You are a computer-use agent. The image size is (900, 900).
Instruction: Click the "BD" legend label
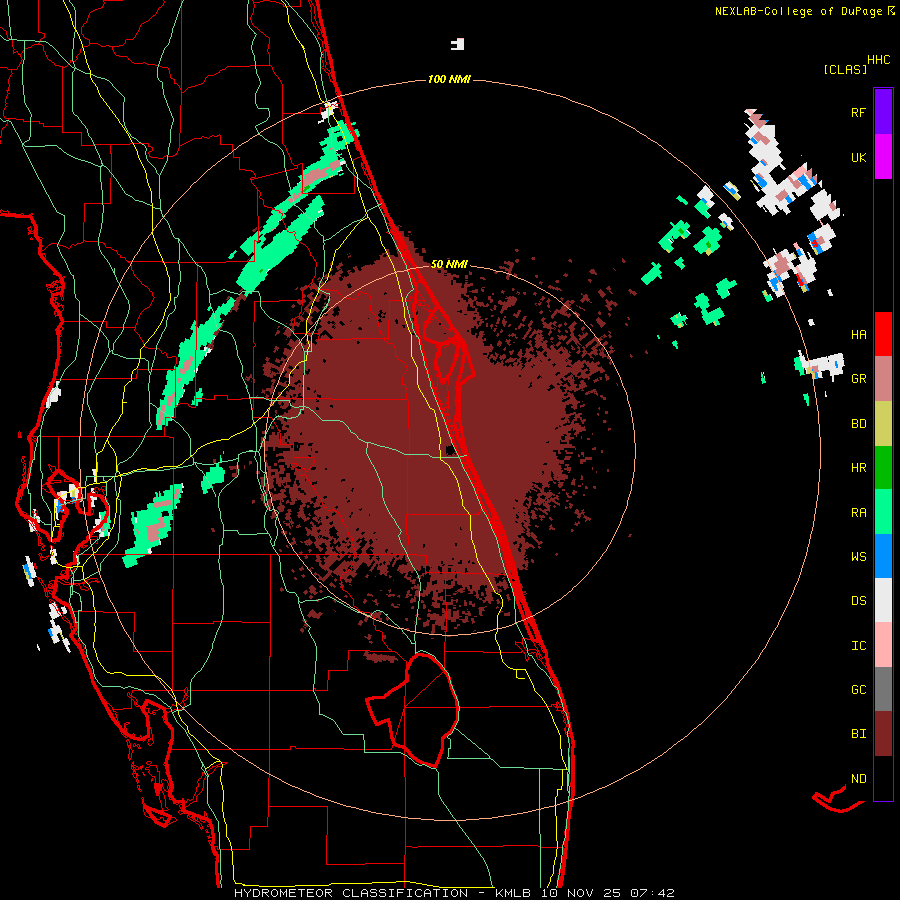click(x=858, y=424)
